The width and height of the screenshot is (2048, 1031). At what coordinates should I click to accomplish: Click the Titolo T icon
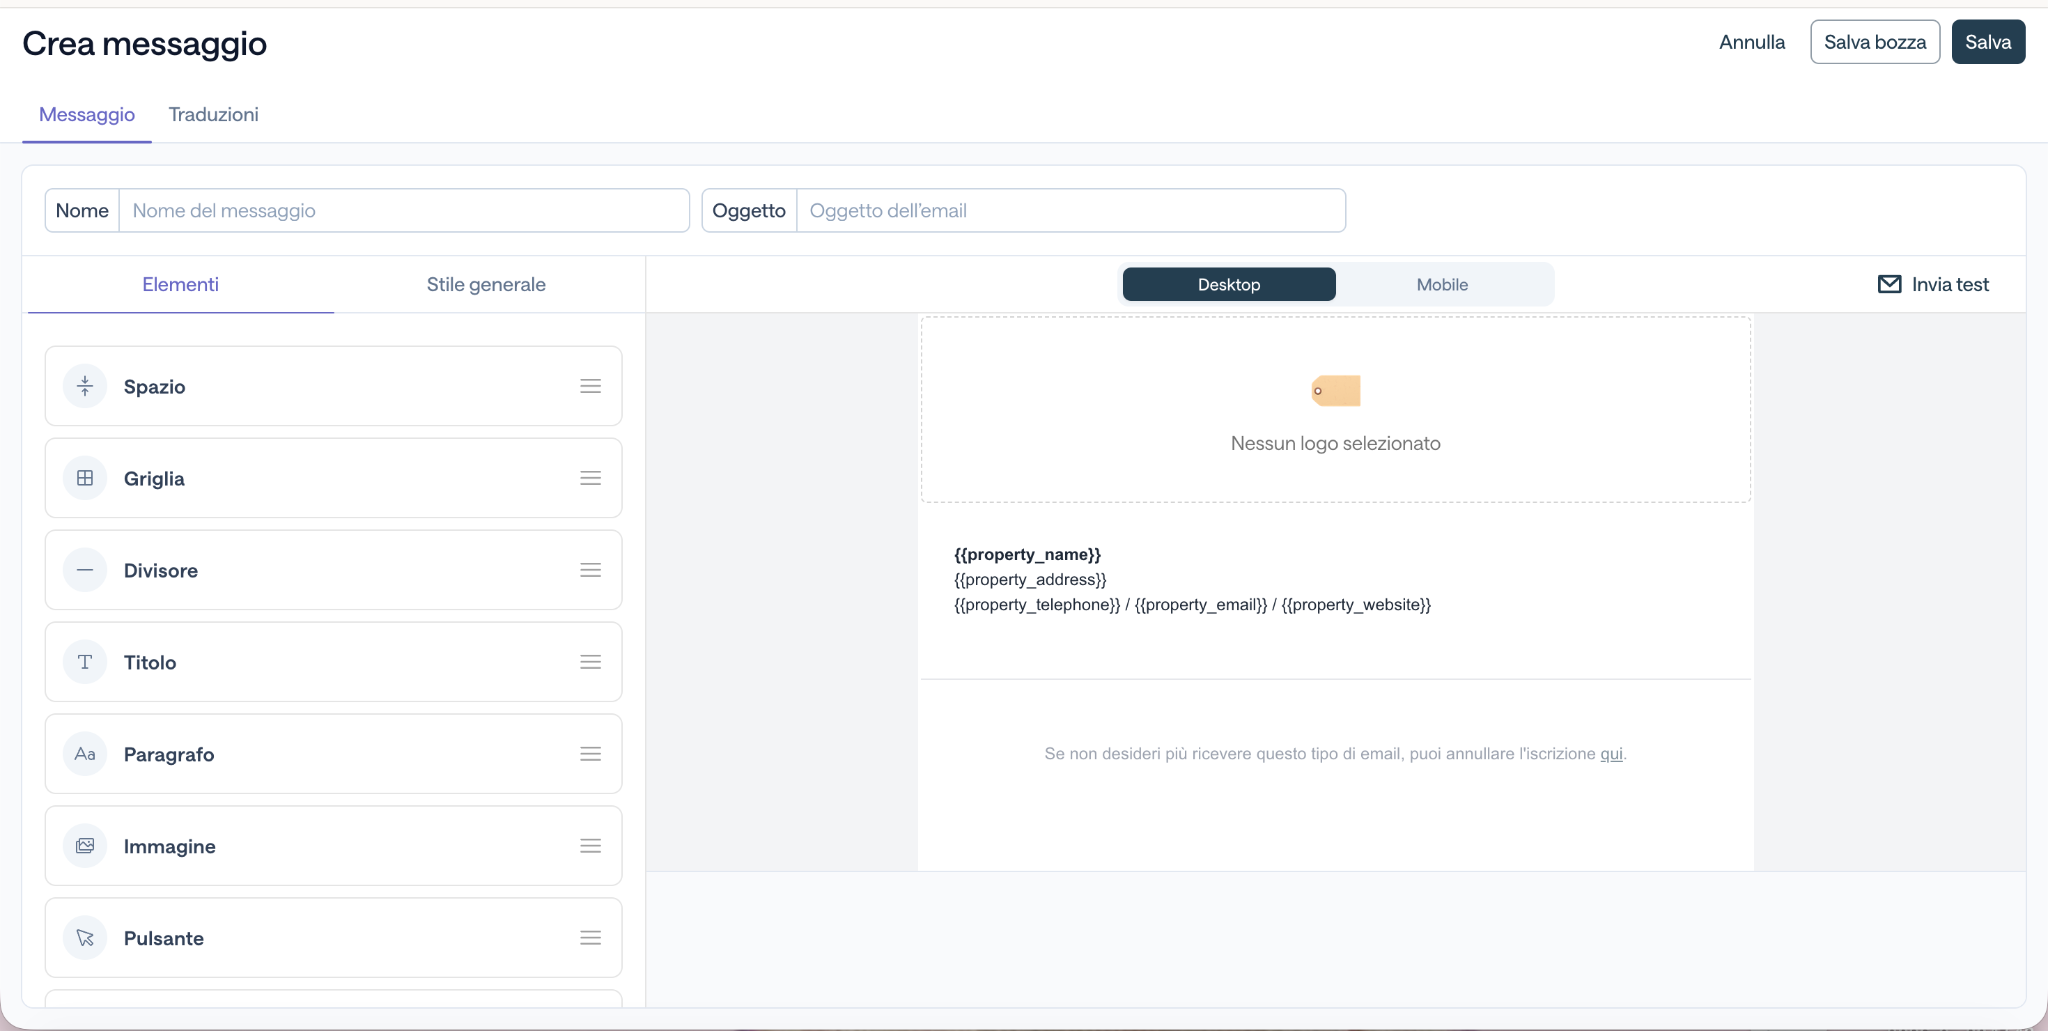[x=85, y=662]
